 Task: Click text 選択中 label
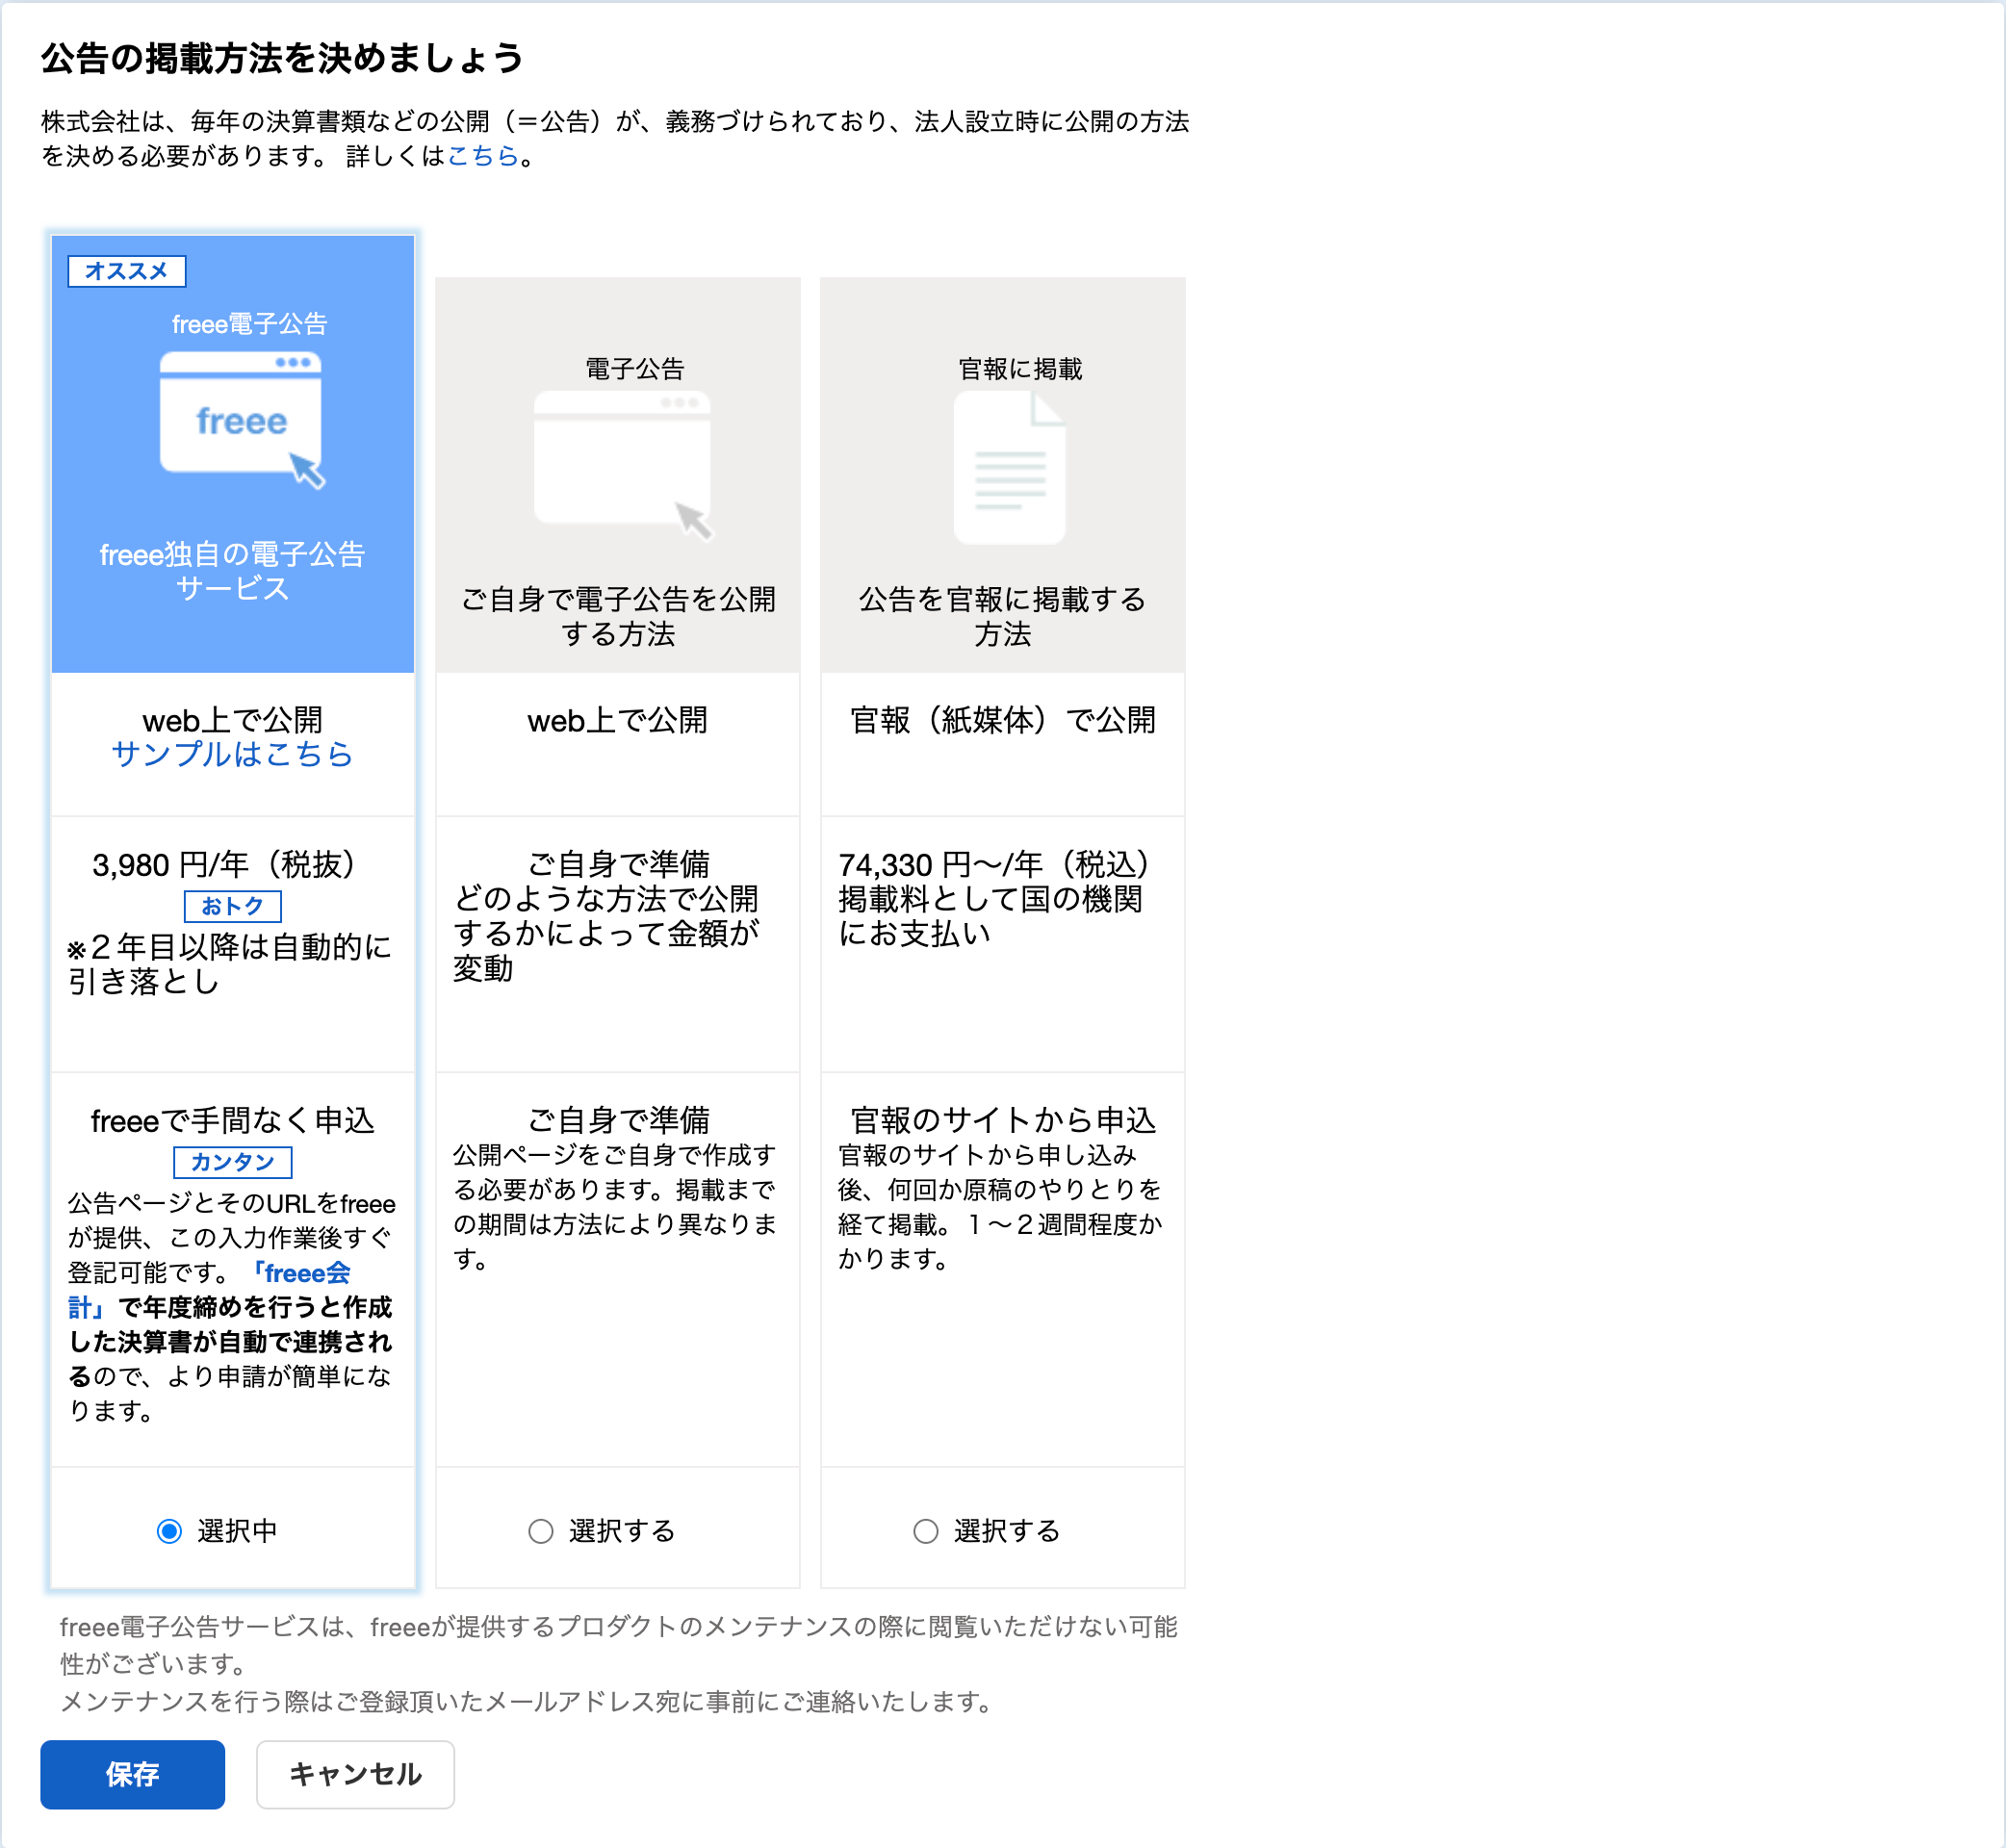pos(237,1531)
